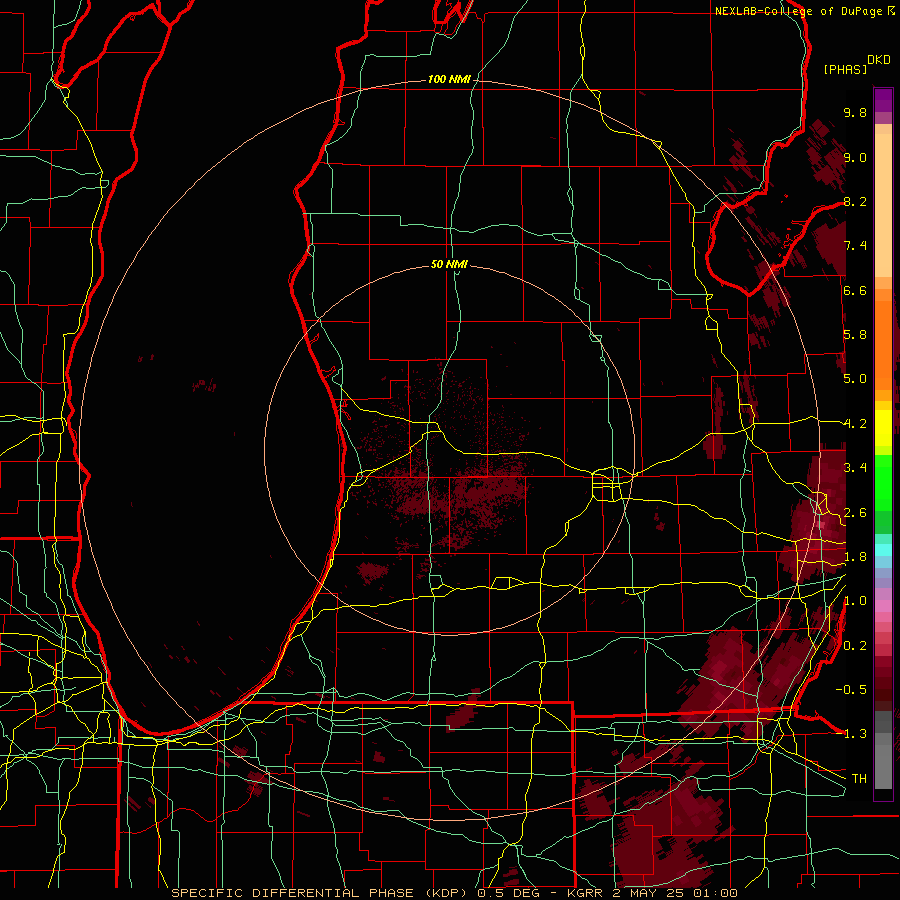Click the 8.2 legend value
The height and width of the screenshot is (900, 900).
[x=855, y=201]
